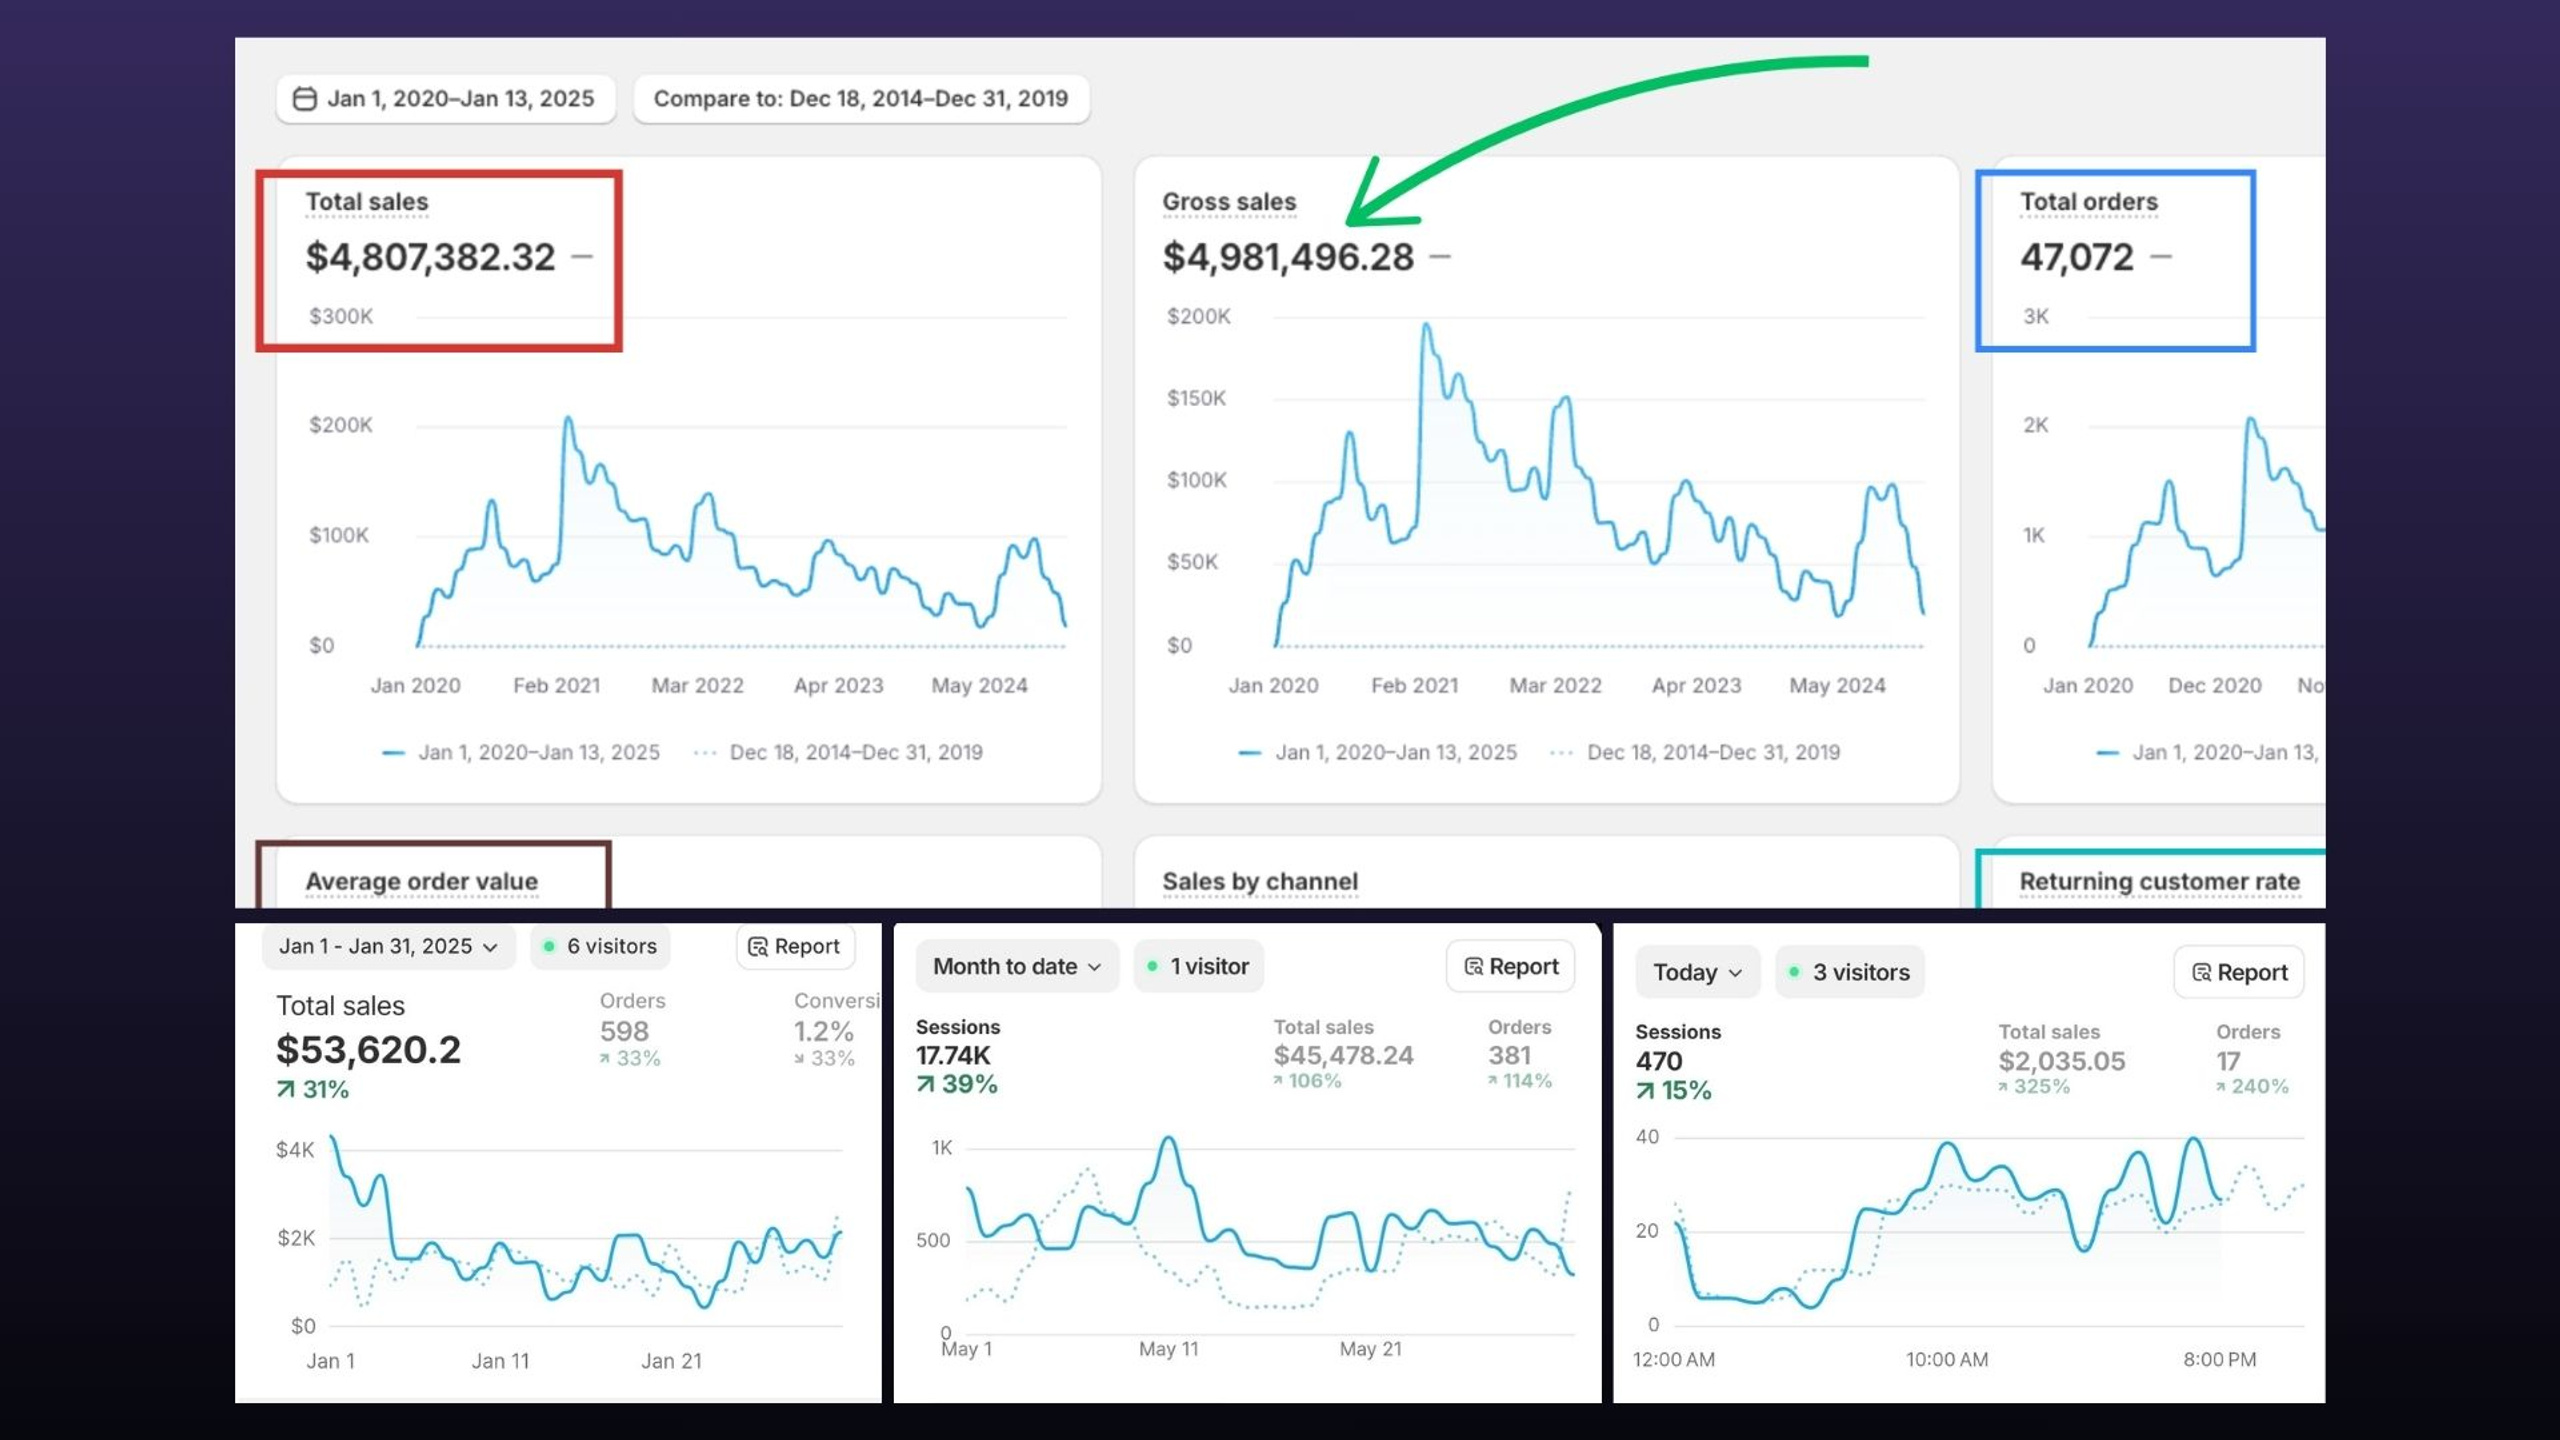Screen dimensions: 2560x1440
Task: Expand the Jan 1 - Jan 31, 2025 dropdown
Action: (x=388, y=946)
